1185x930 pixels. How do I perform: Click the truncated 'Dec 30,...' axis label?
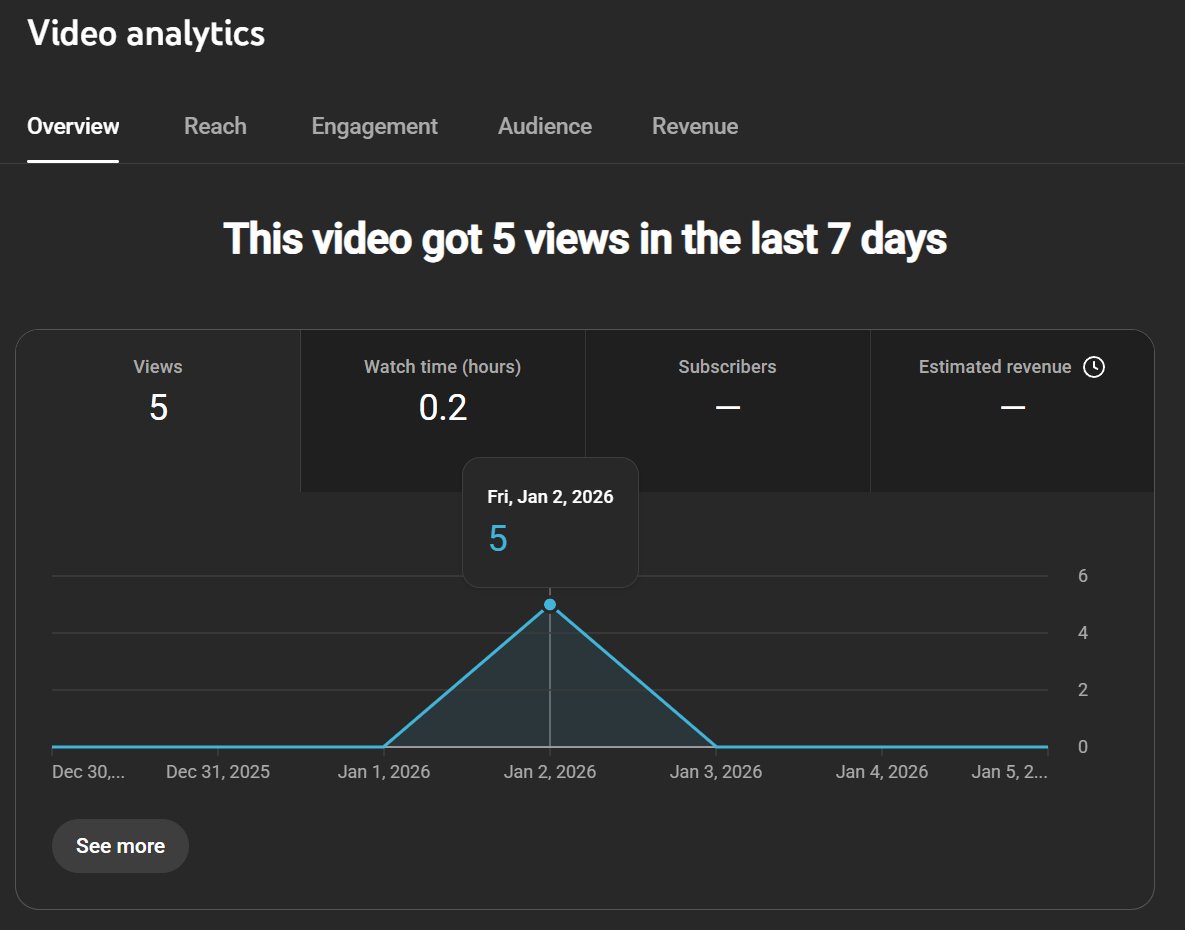coord(88,771)
